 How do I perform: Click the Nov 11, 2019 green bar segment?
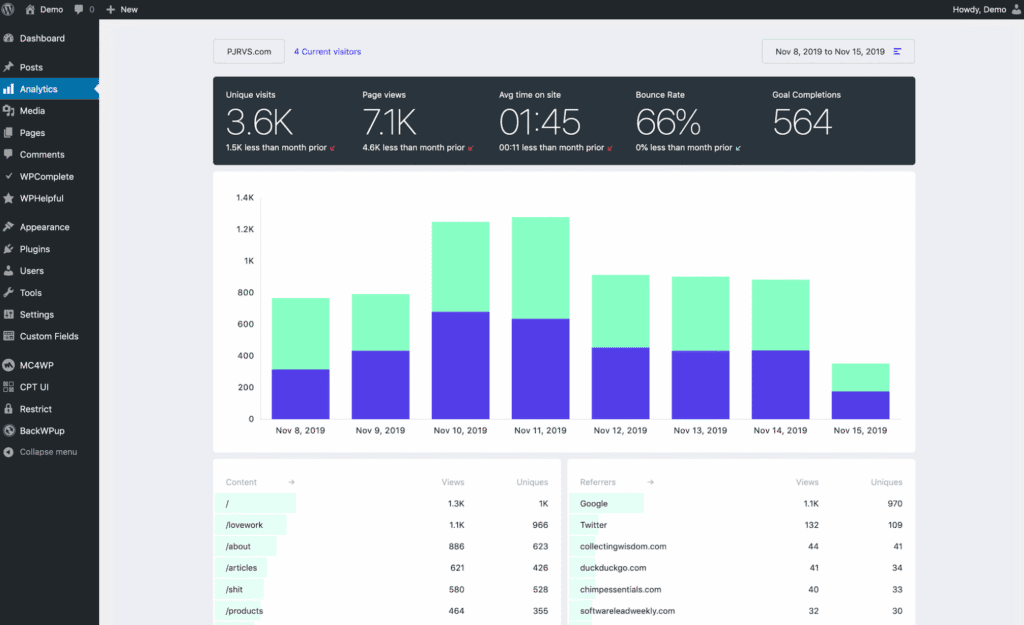tap(540, 267)
